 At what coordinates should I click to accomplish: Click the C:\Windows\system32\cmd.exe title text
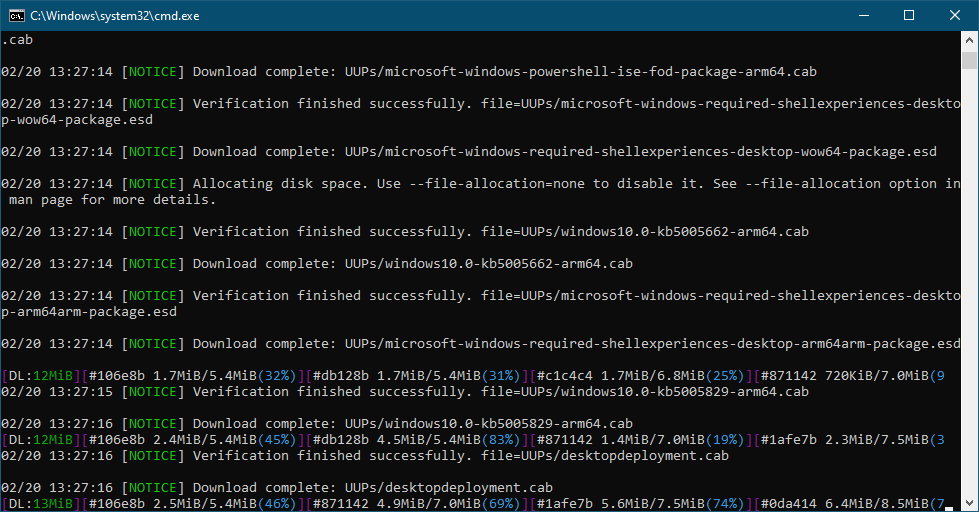115,16
